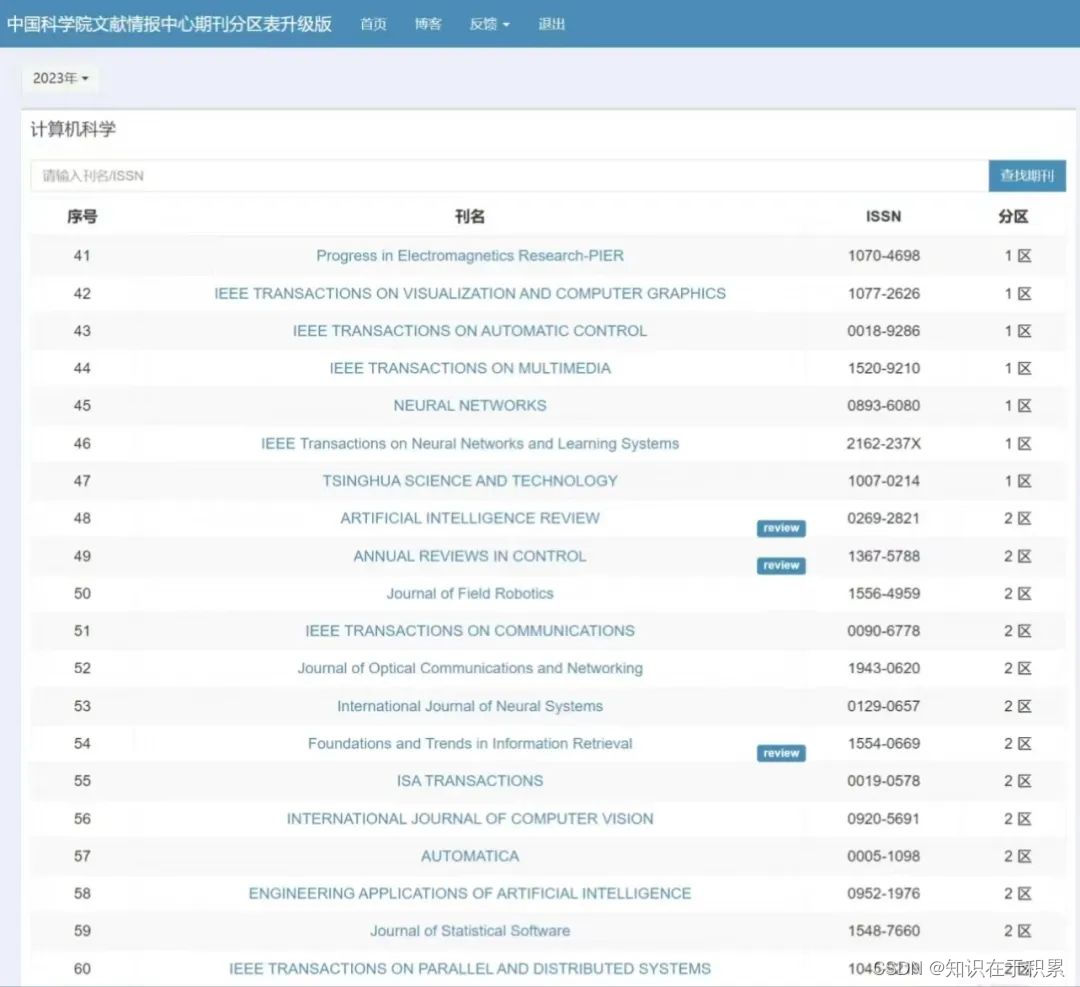Open ISA TRANSACTIONS journal link

470,780
